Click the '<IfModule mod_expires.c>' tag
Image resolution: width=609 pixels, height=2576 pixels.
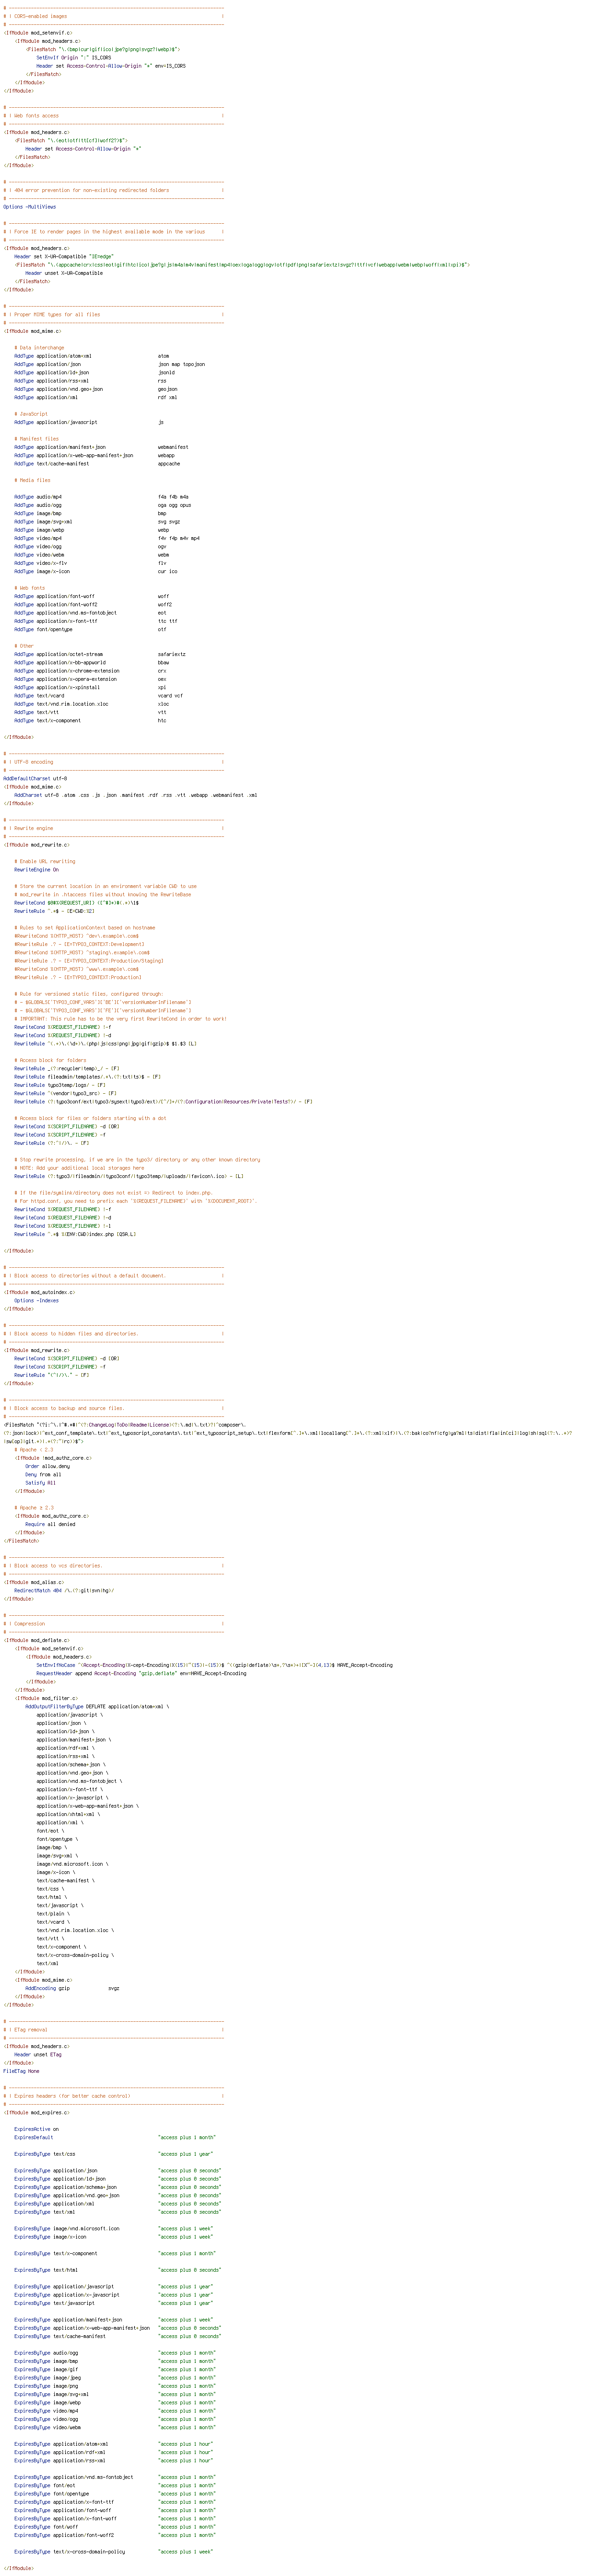[36, 2112]
